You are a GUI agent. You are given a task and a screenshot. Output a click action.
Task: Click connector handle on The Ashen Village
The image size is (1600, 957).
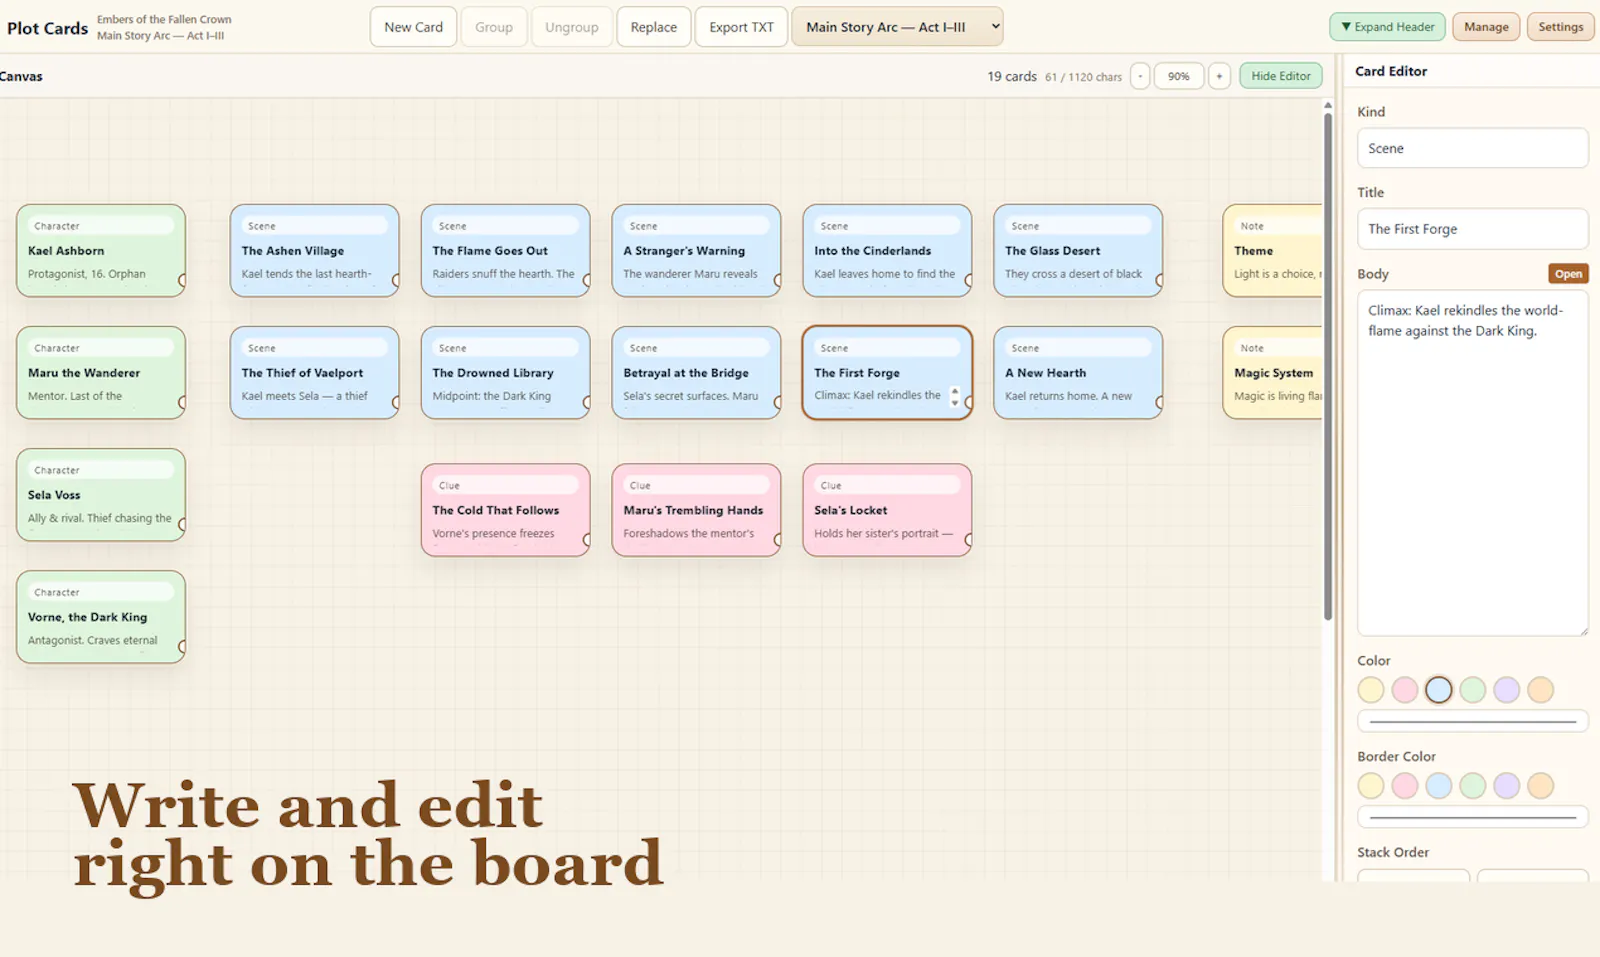[397, 281]
